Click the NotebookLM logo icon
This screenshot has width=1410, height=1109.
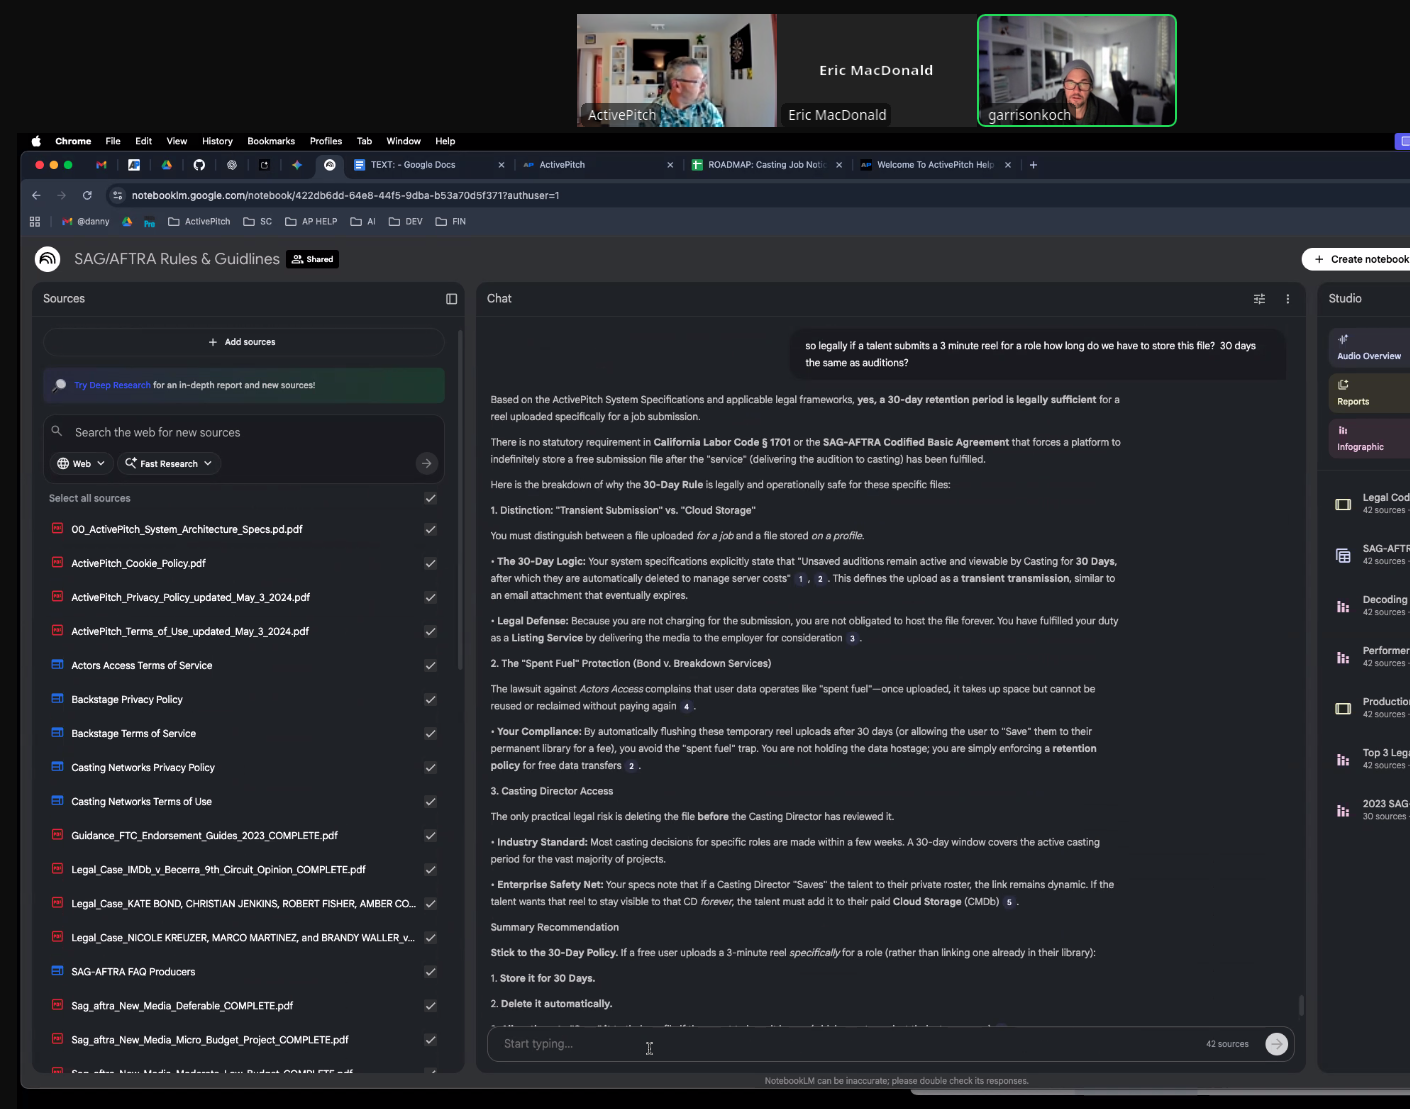coord(48,259)
